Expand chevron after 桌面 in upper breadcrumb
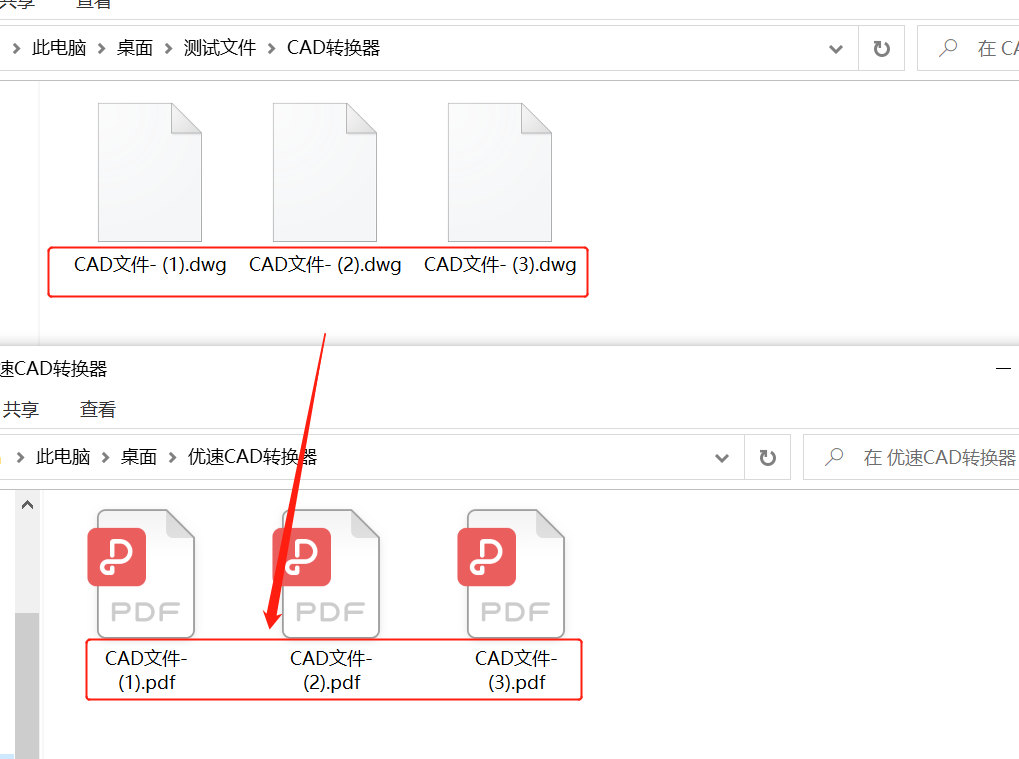 click(x=168, y=49)
